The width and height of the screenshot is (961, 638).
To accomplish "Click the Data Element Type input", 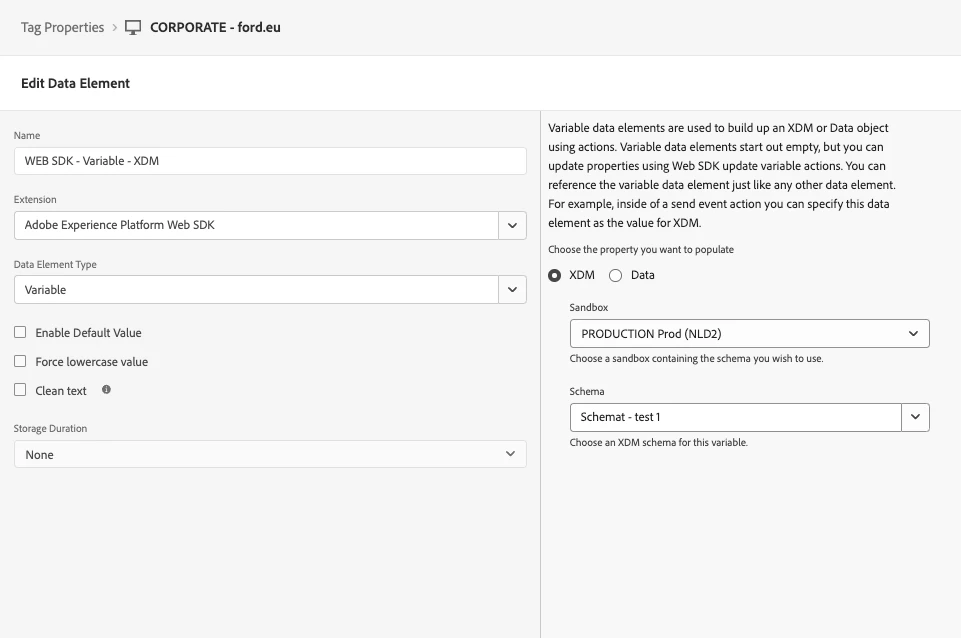I will tap(256, 290).
